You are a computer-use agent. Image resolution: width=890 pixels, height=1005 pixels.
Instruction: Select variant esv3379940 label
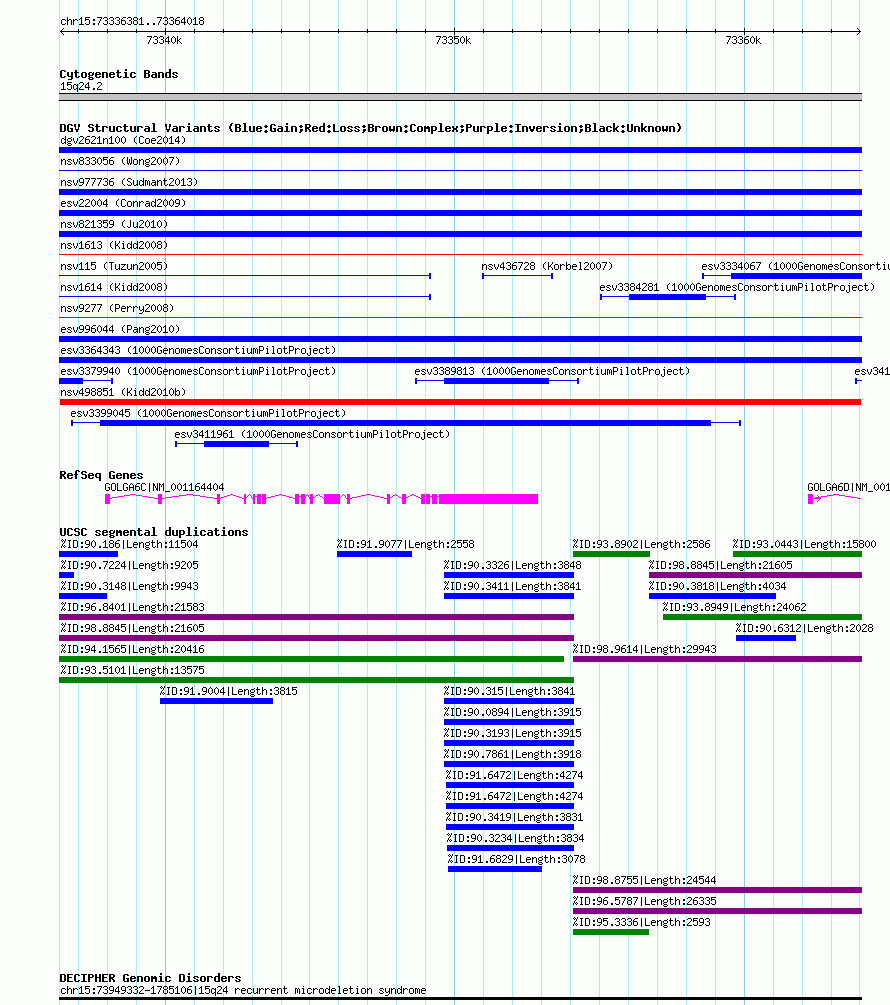coord(198,371)
